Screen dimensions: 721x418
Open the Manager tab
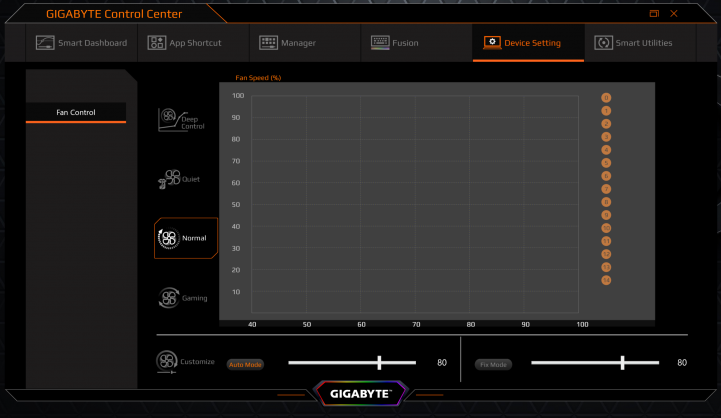pyautogui.click(x=305, y=43)
